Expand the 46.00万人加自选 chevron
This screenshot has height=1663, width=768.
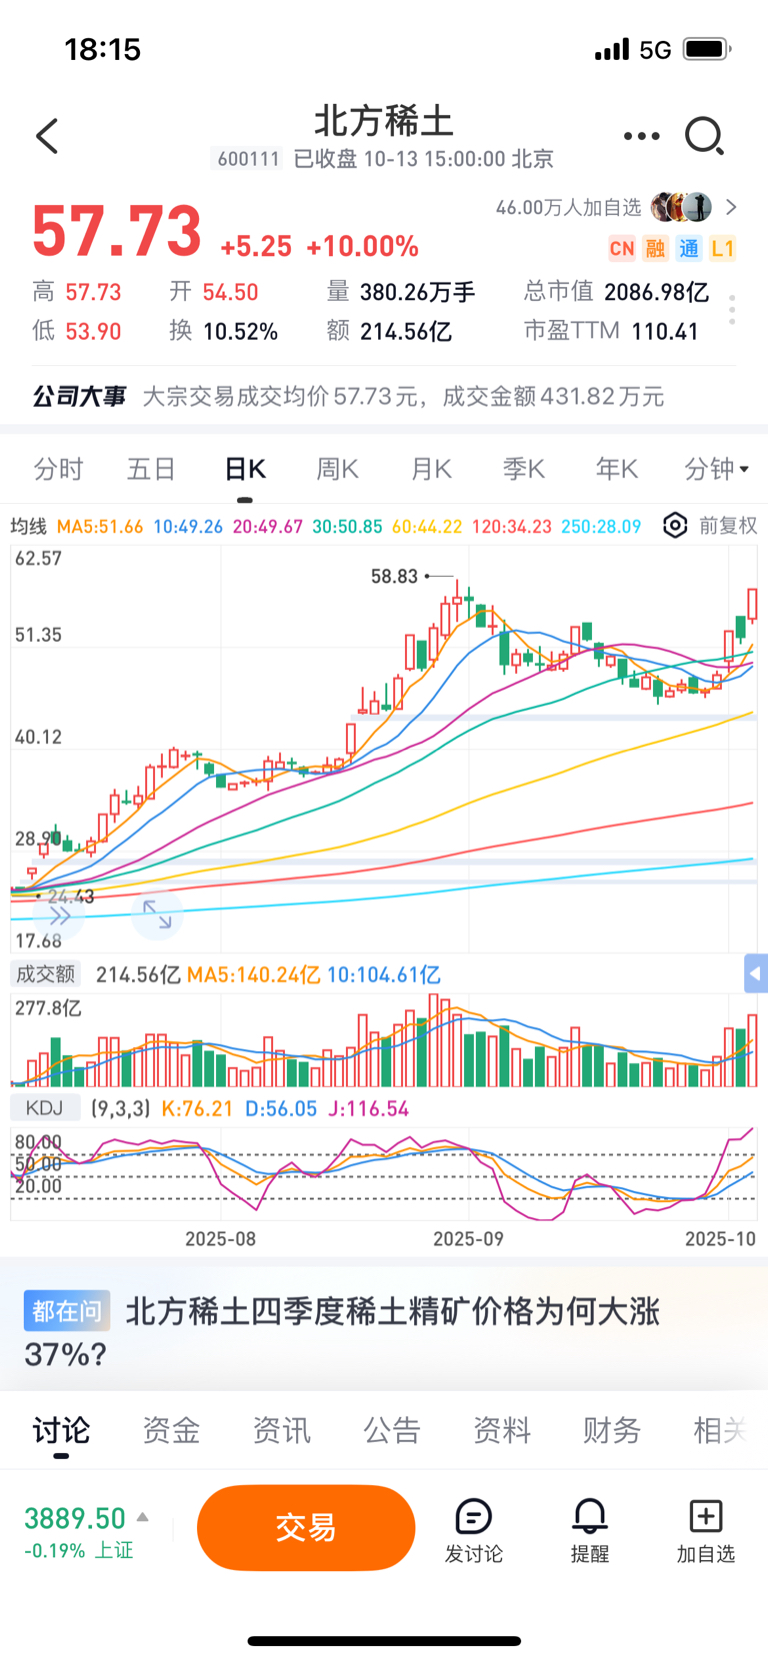pyautogui.click(x=731, y=207)
